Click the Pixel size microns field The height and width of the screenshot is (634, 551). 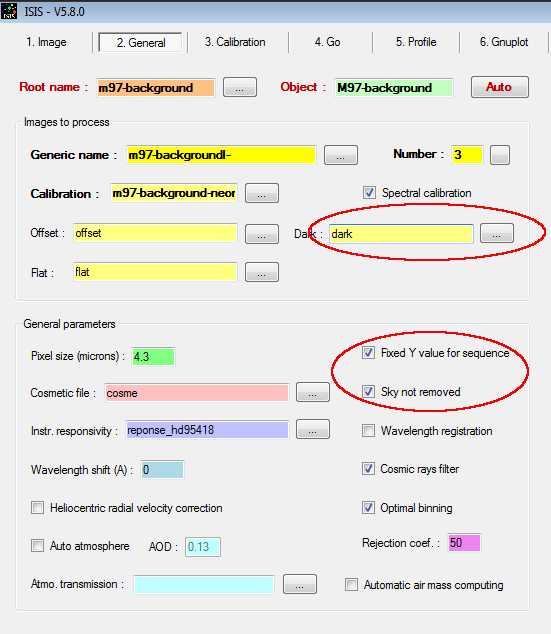[153, 357]
